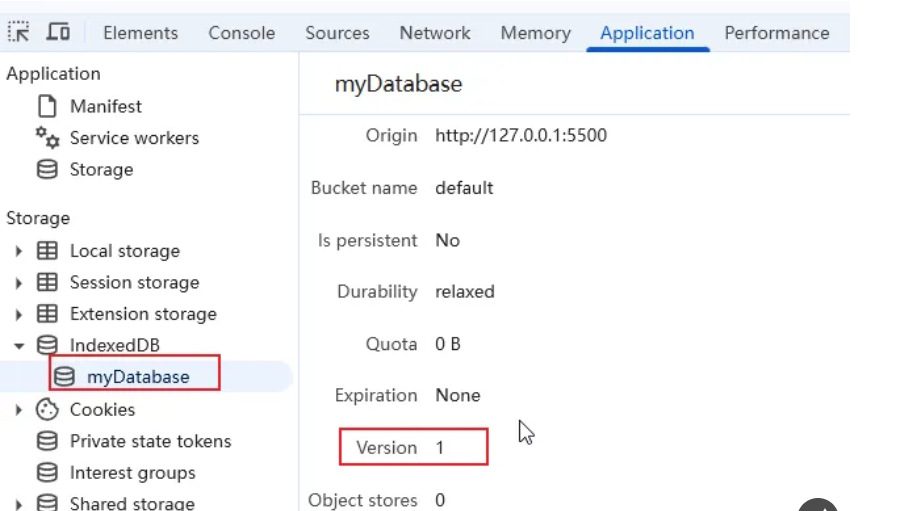Switch to the Console tab
913x511 pixels.
(x=241, y=33)
